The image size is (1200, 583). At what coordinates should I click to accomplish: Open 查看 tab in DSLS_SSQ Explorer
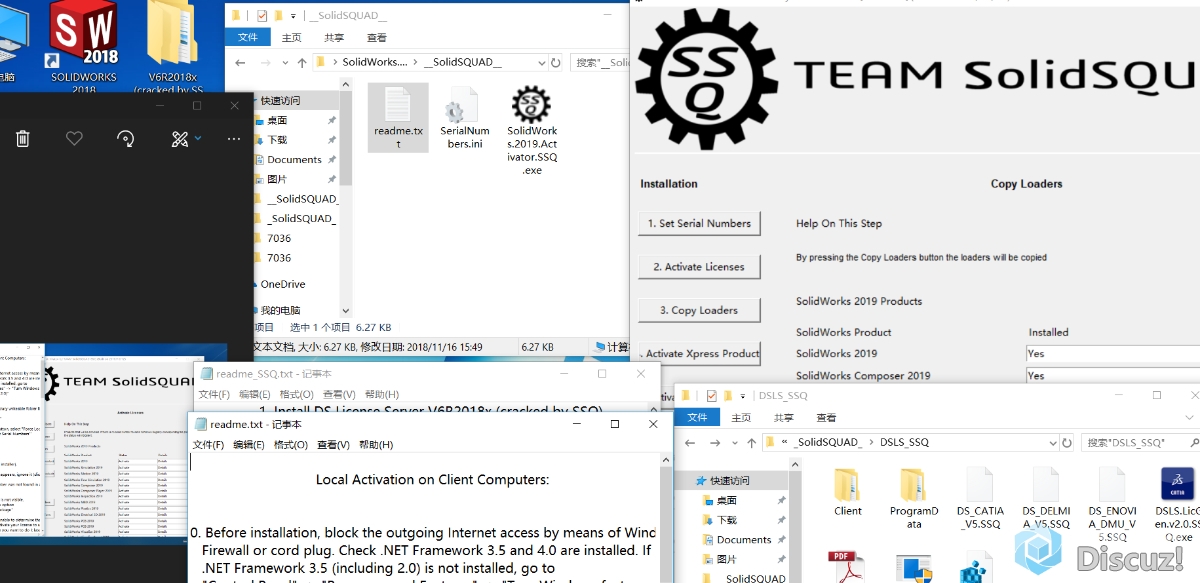pos(826,417)
